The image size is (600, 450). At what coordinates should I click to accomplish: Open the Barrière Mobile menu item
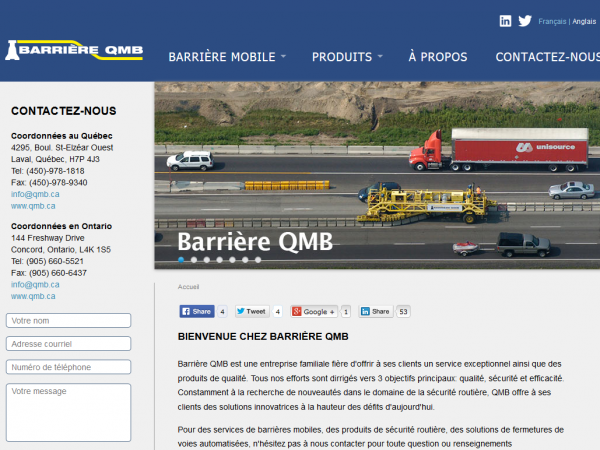pyautogui.click(x=222, y=57)
